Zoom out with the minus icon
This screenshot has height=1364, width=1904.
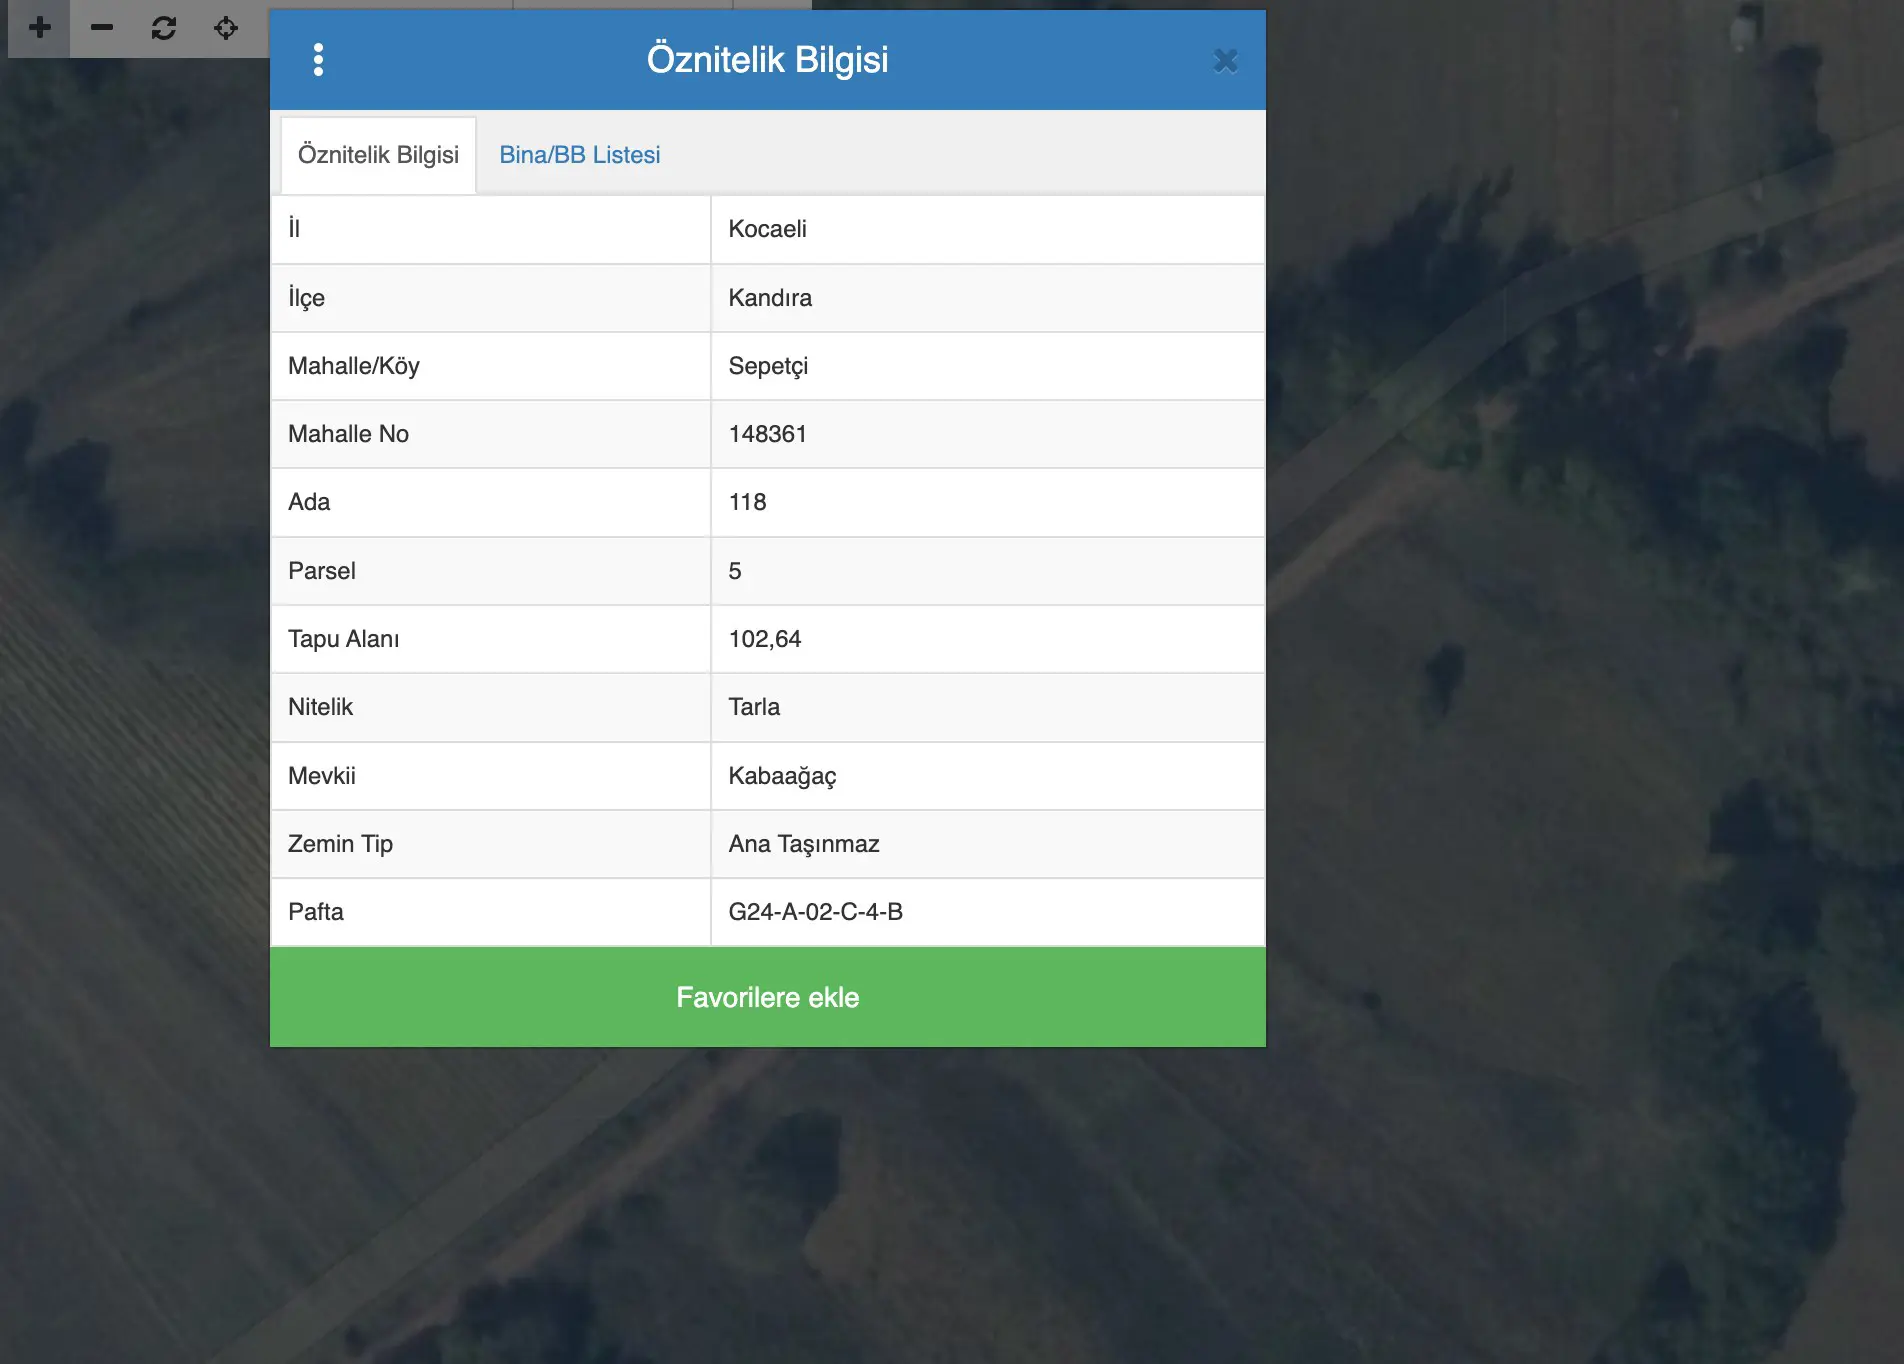pos(101,28)
